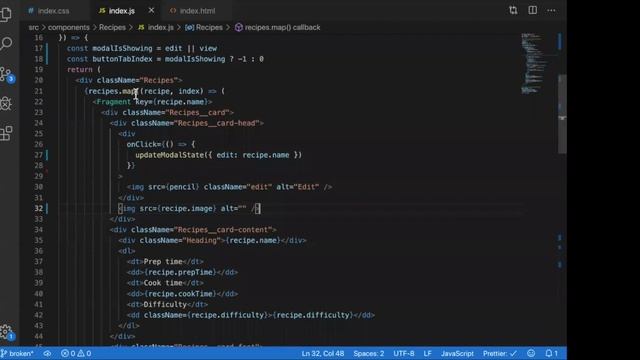Click 'buttonTabIndex' on line 18
The height and width of the screenshot is (360, 640).
(122, 59)
